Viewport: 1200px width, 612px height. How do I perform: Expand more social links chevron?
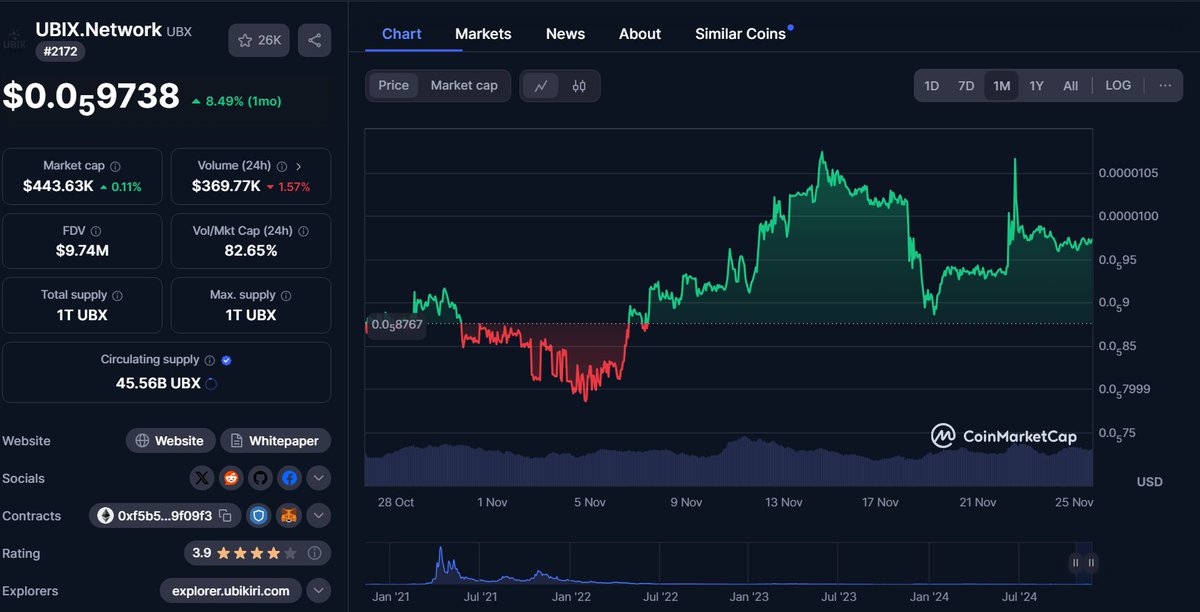point(318,478)
